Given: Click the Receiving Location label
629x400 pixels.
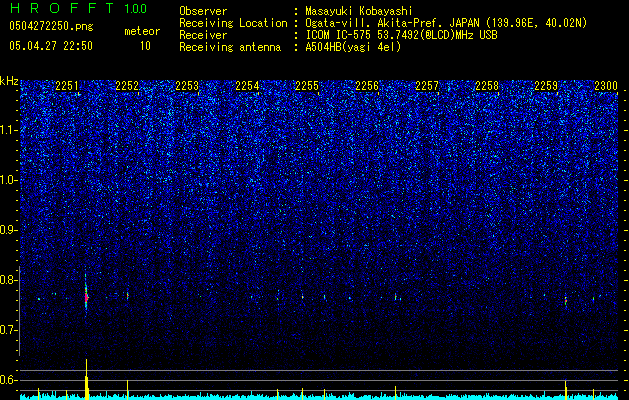Looking at the screenshot, I should point(233,23).
